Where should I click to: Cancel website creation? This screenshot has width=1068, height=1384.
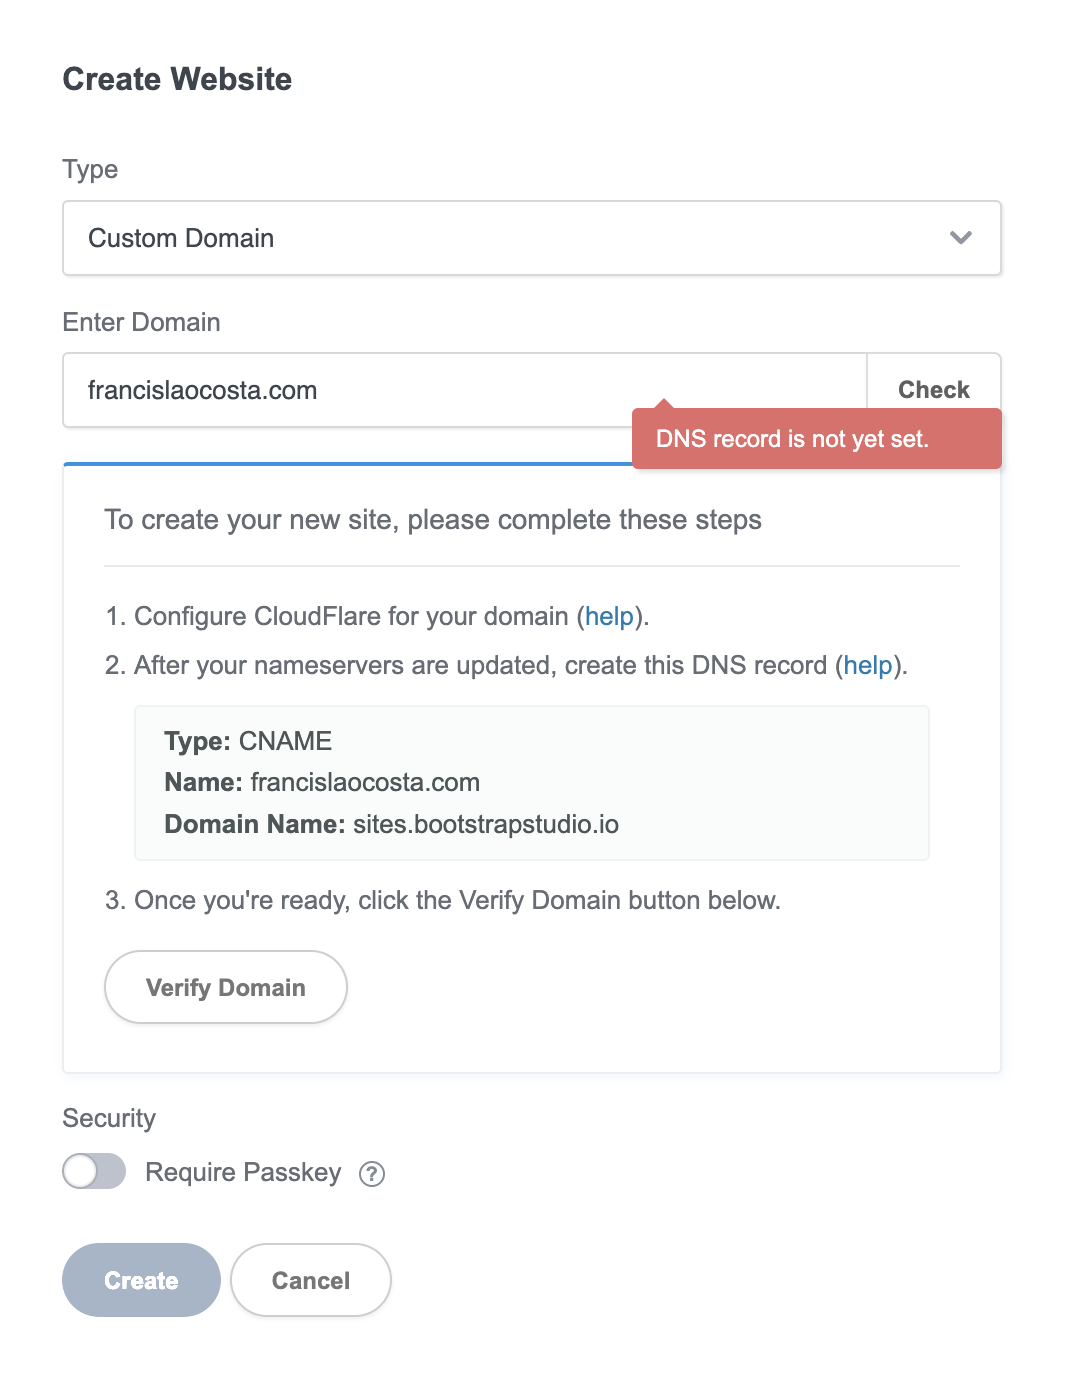point(310,1280)
